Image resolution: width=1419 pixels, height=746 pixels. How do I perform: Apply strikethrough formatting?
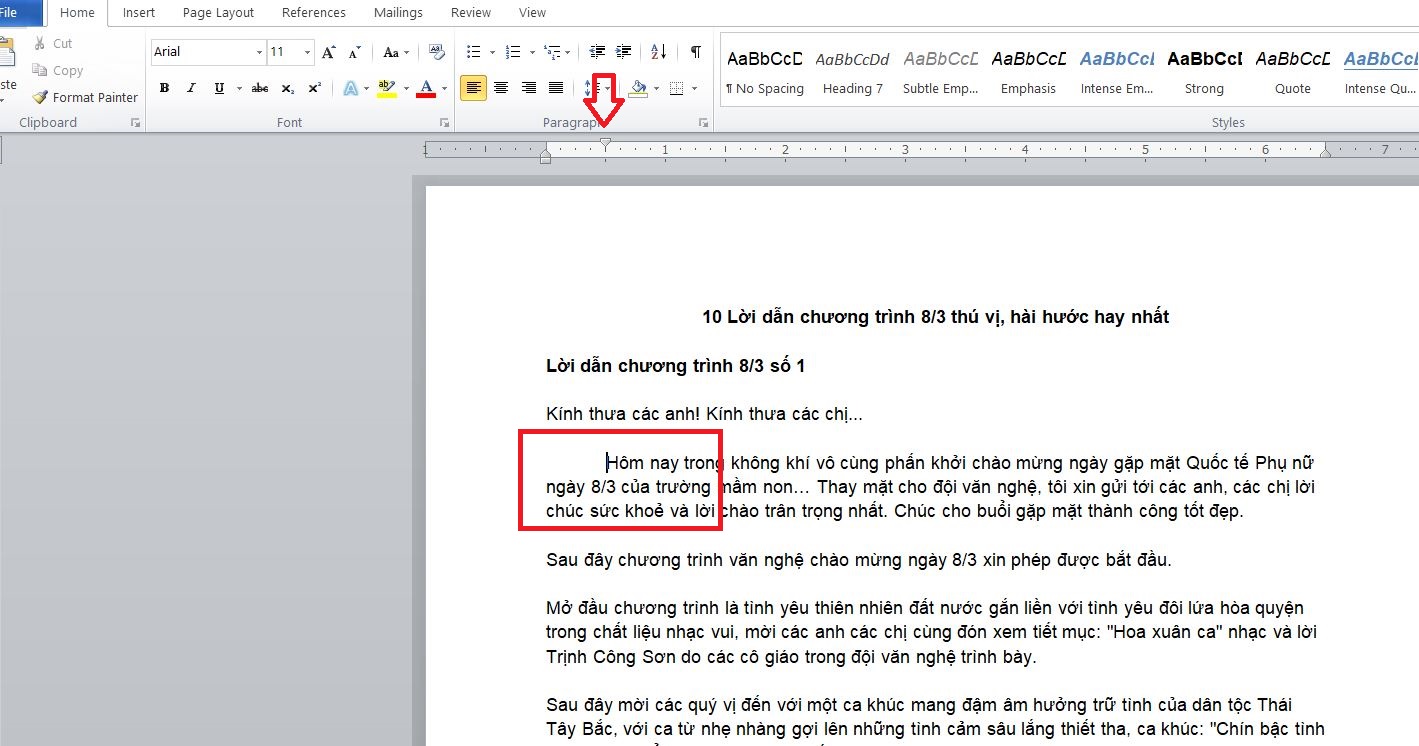259,87
